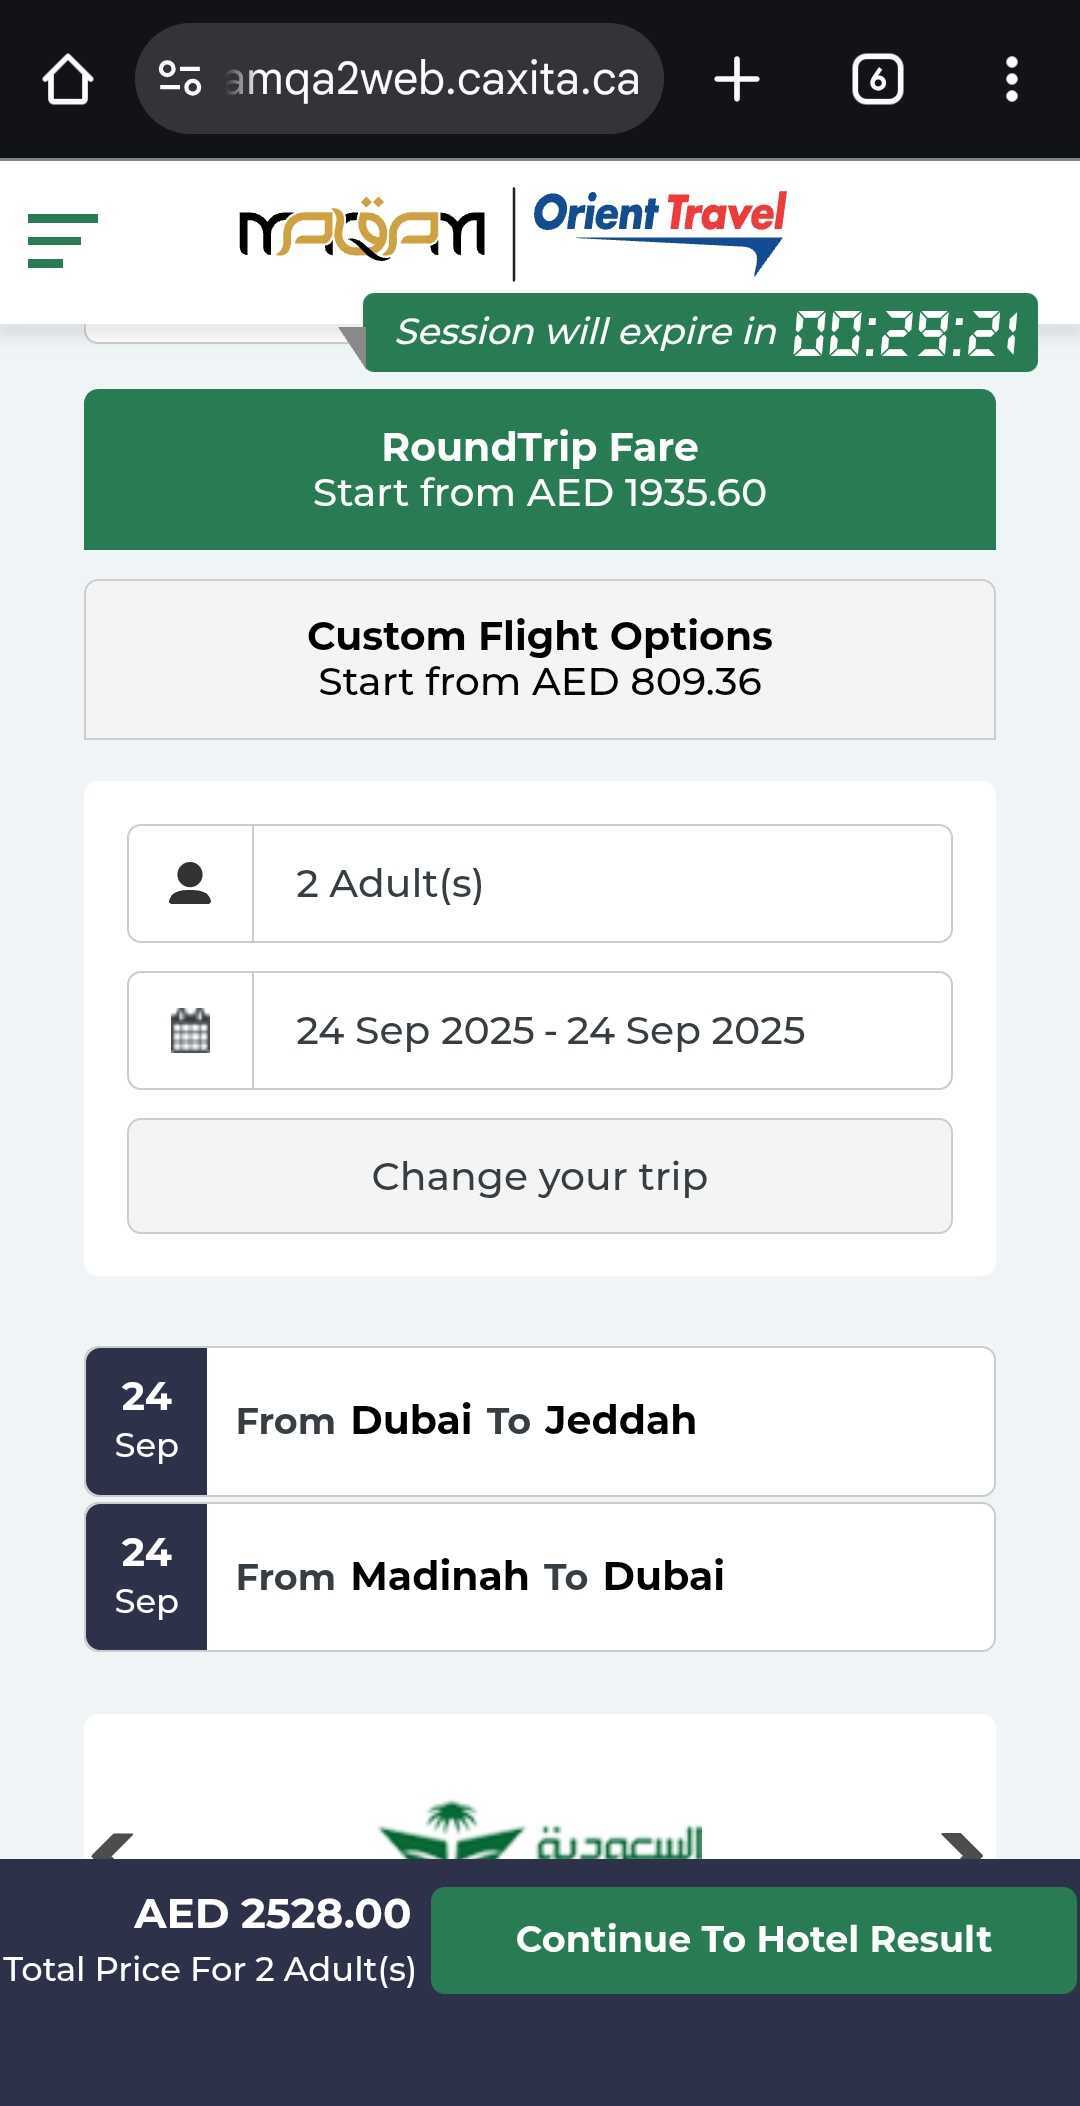Tap the browser home icon
The image size is (1080, 2106).
68,80
